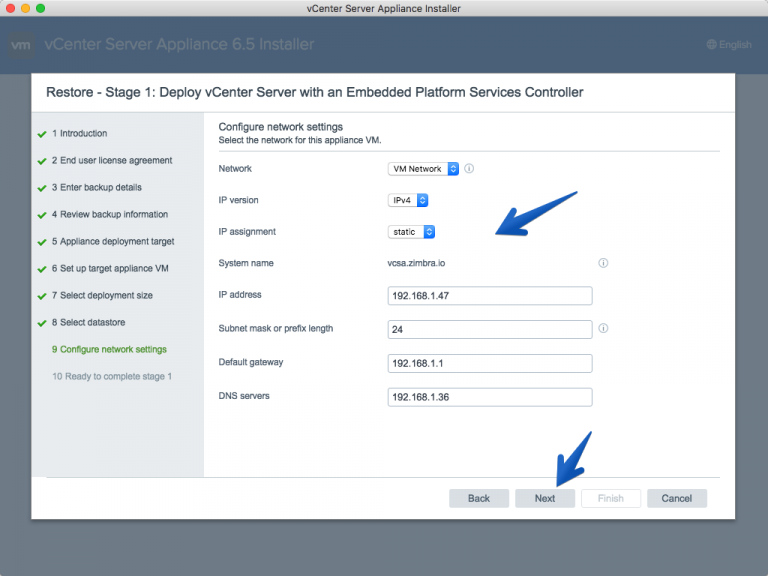Open the VM Network dropdown
Viewport: 768px width, 576px height.
click(423, 168)
